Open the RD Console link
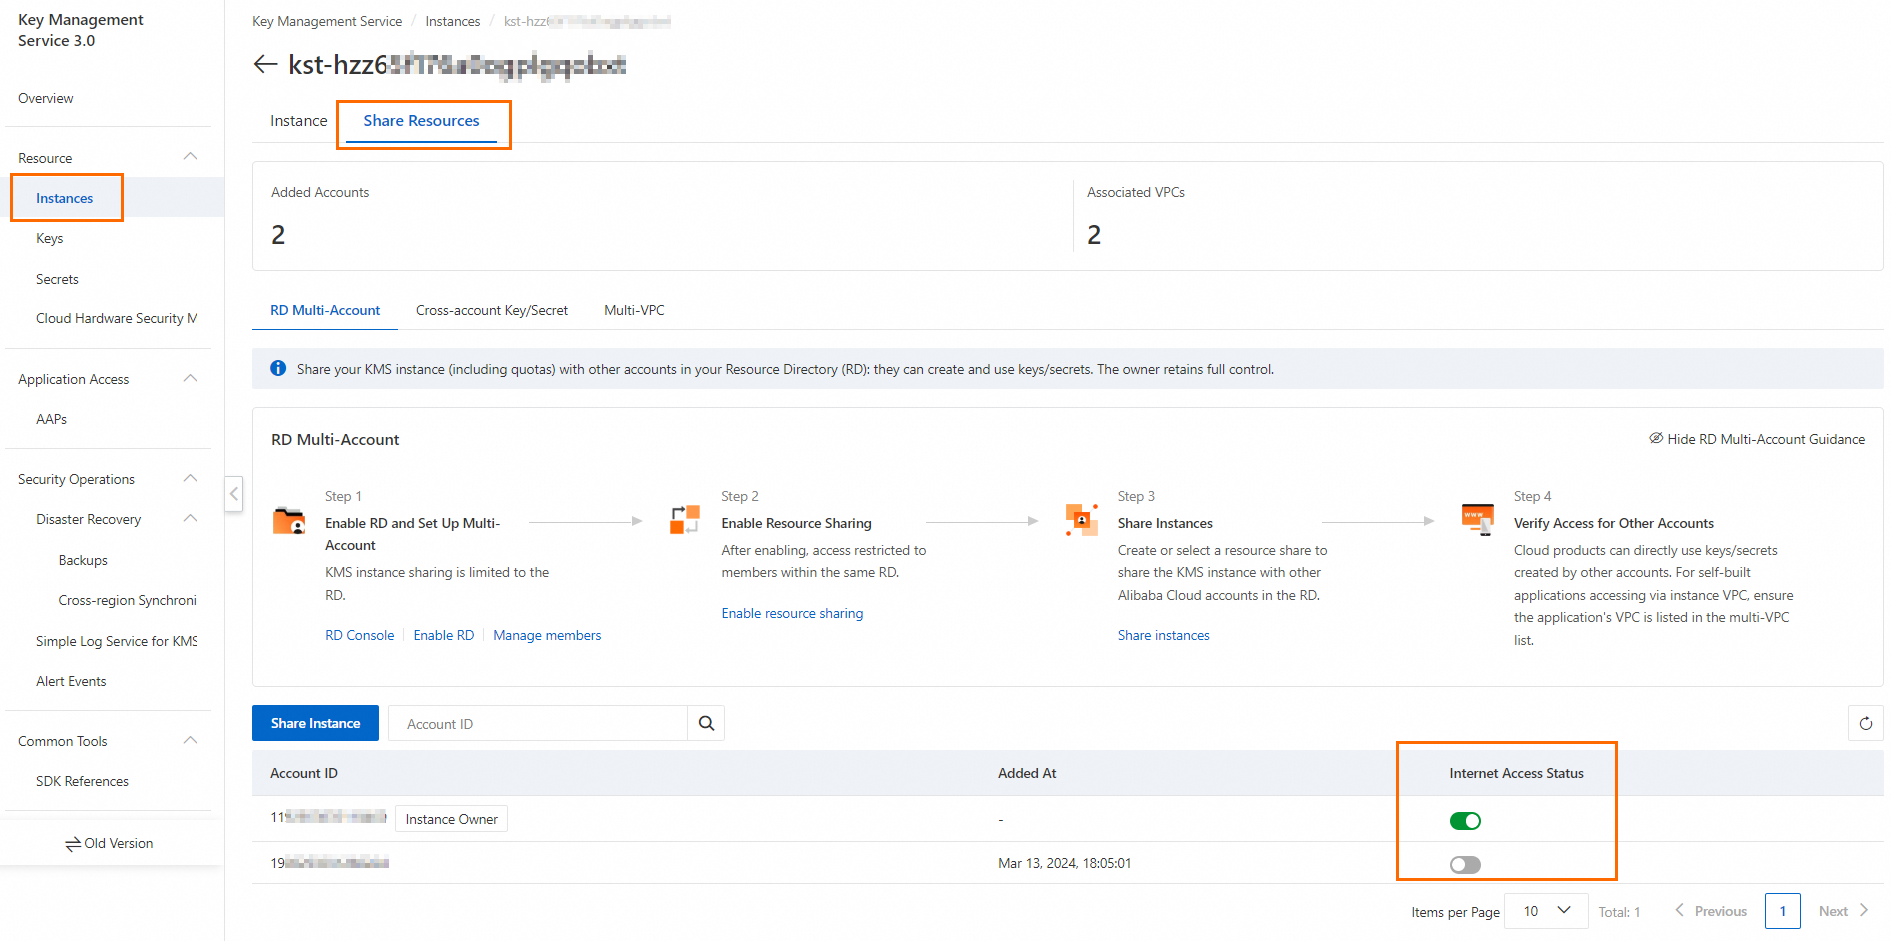Screen dimensions: 1891x941 [359, 635]
